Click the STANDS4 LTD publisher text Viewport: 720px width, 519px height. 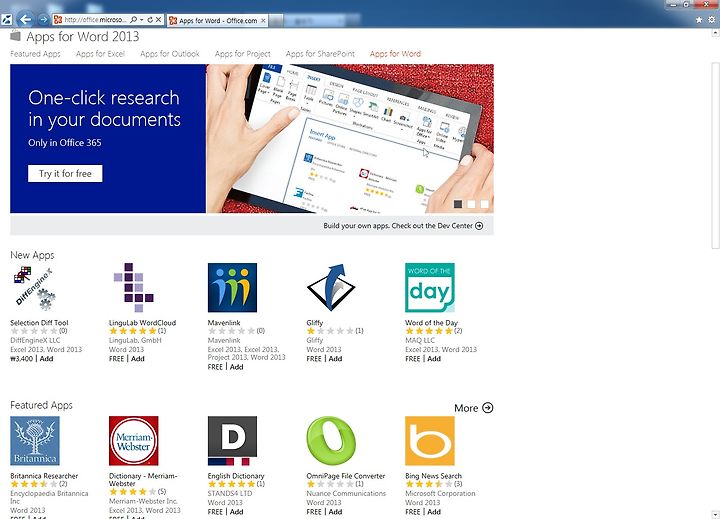pos(230,493)
